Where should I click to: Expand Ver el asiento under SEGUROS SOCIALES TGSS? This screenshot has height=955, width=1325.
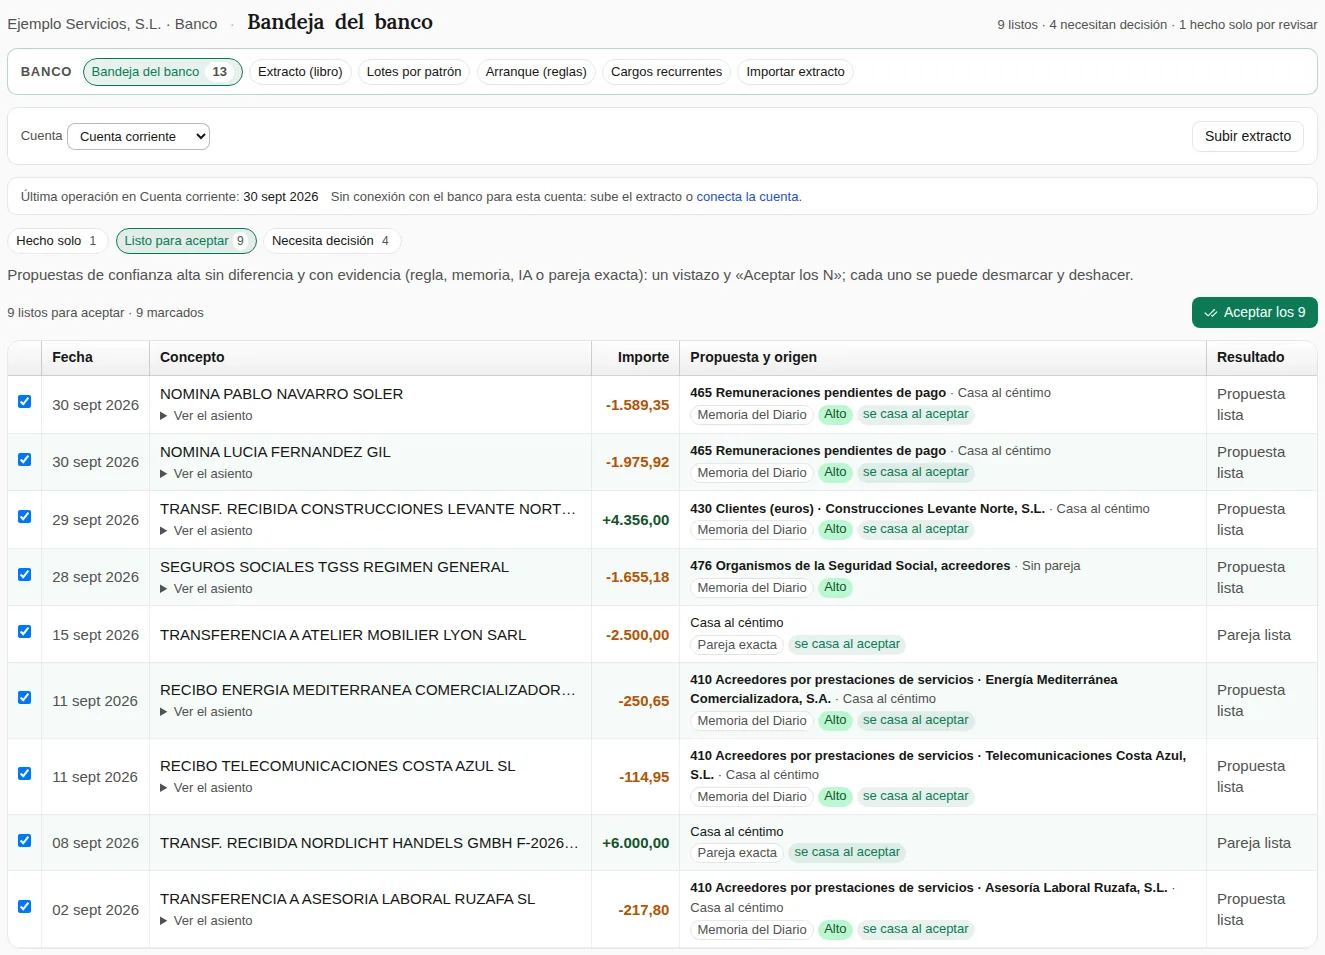pos(206,589)
